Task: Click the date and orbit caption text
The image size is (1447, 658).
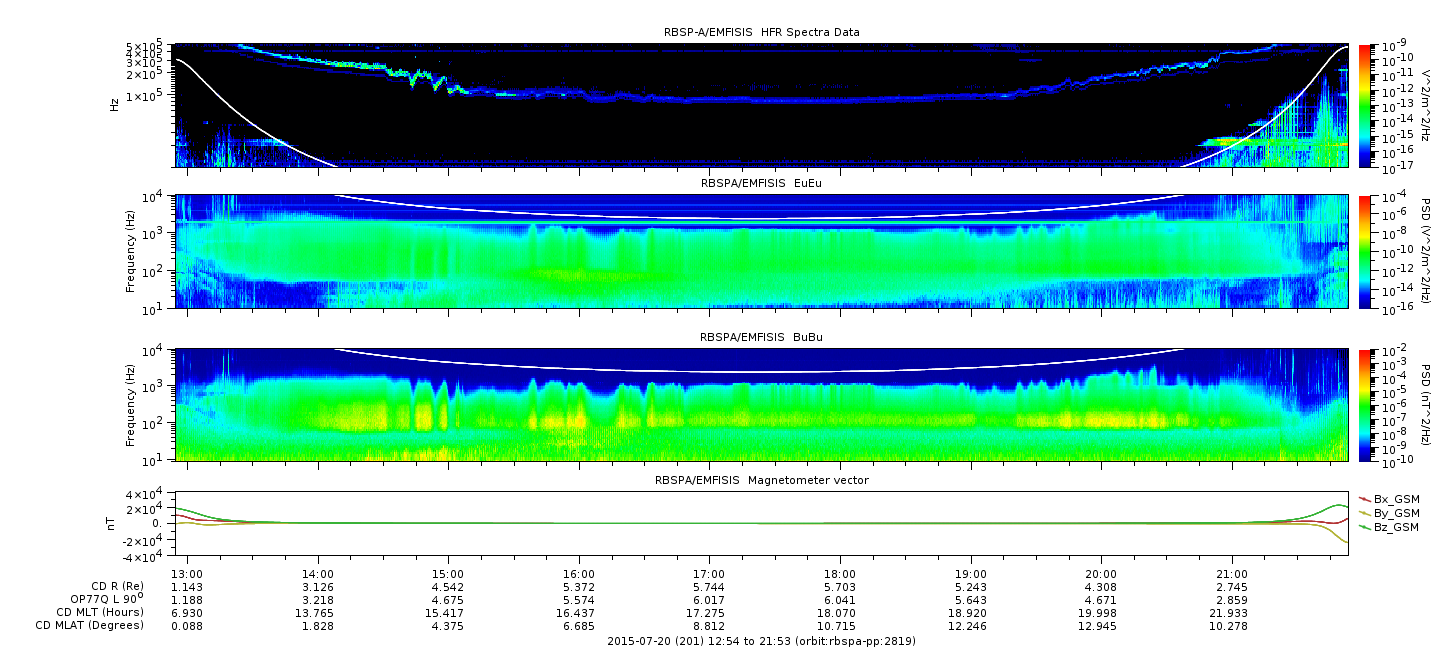Action: (x=762, y=641)
